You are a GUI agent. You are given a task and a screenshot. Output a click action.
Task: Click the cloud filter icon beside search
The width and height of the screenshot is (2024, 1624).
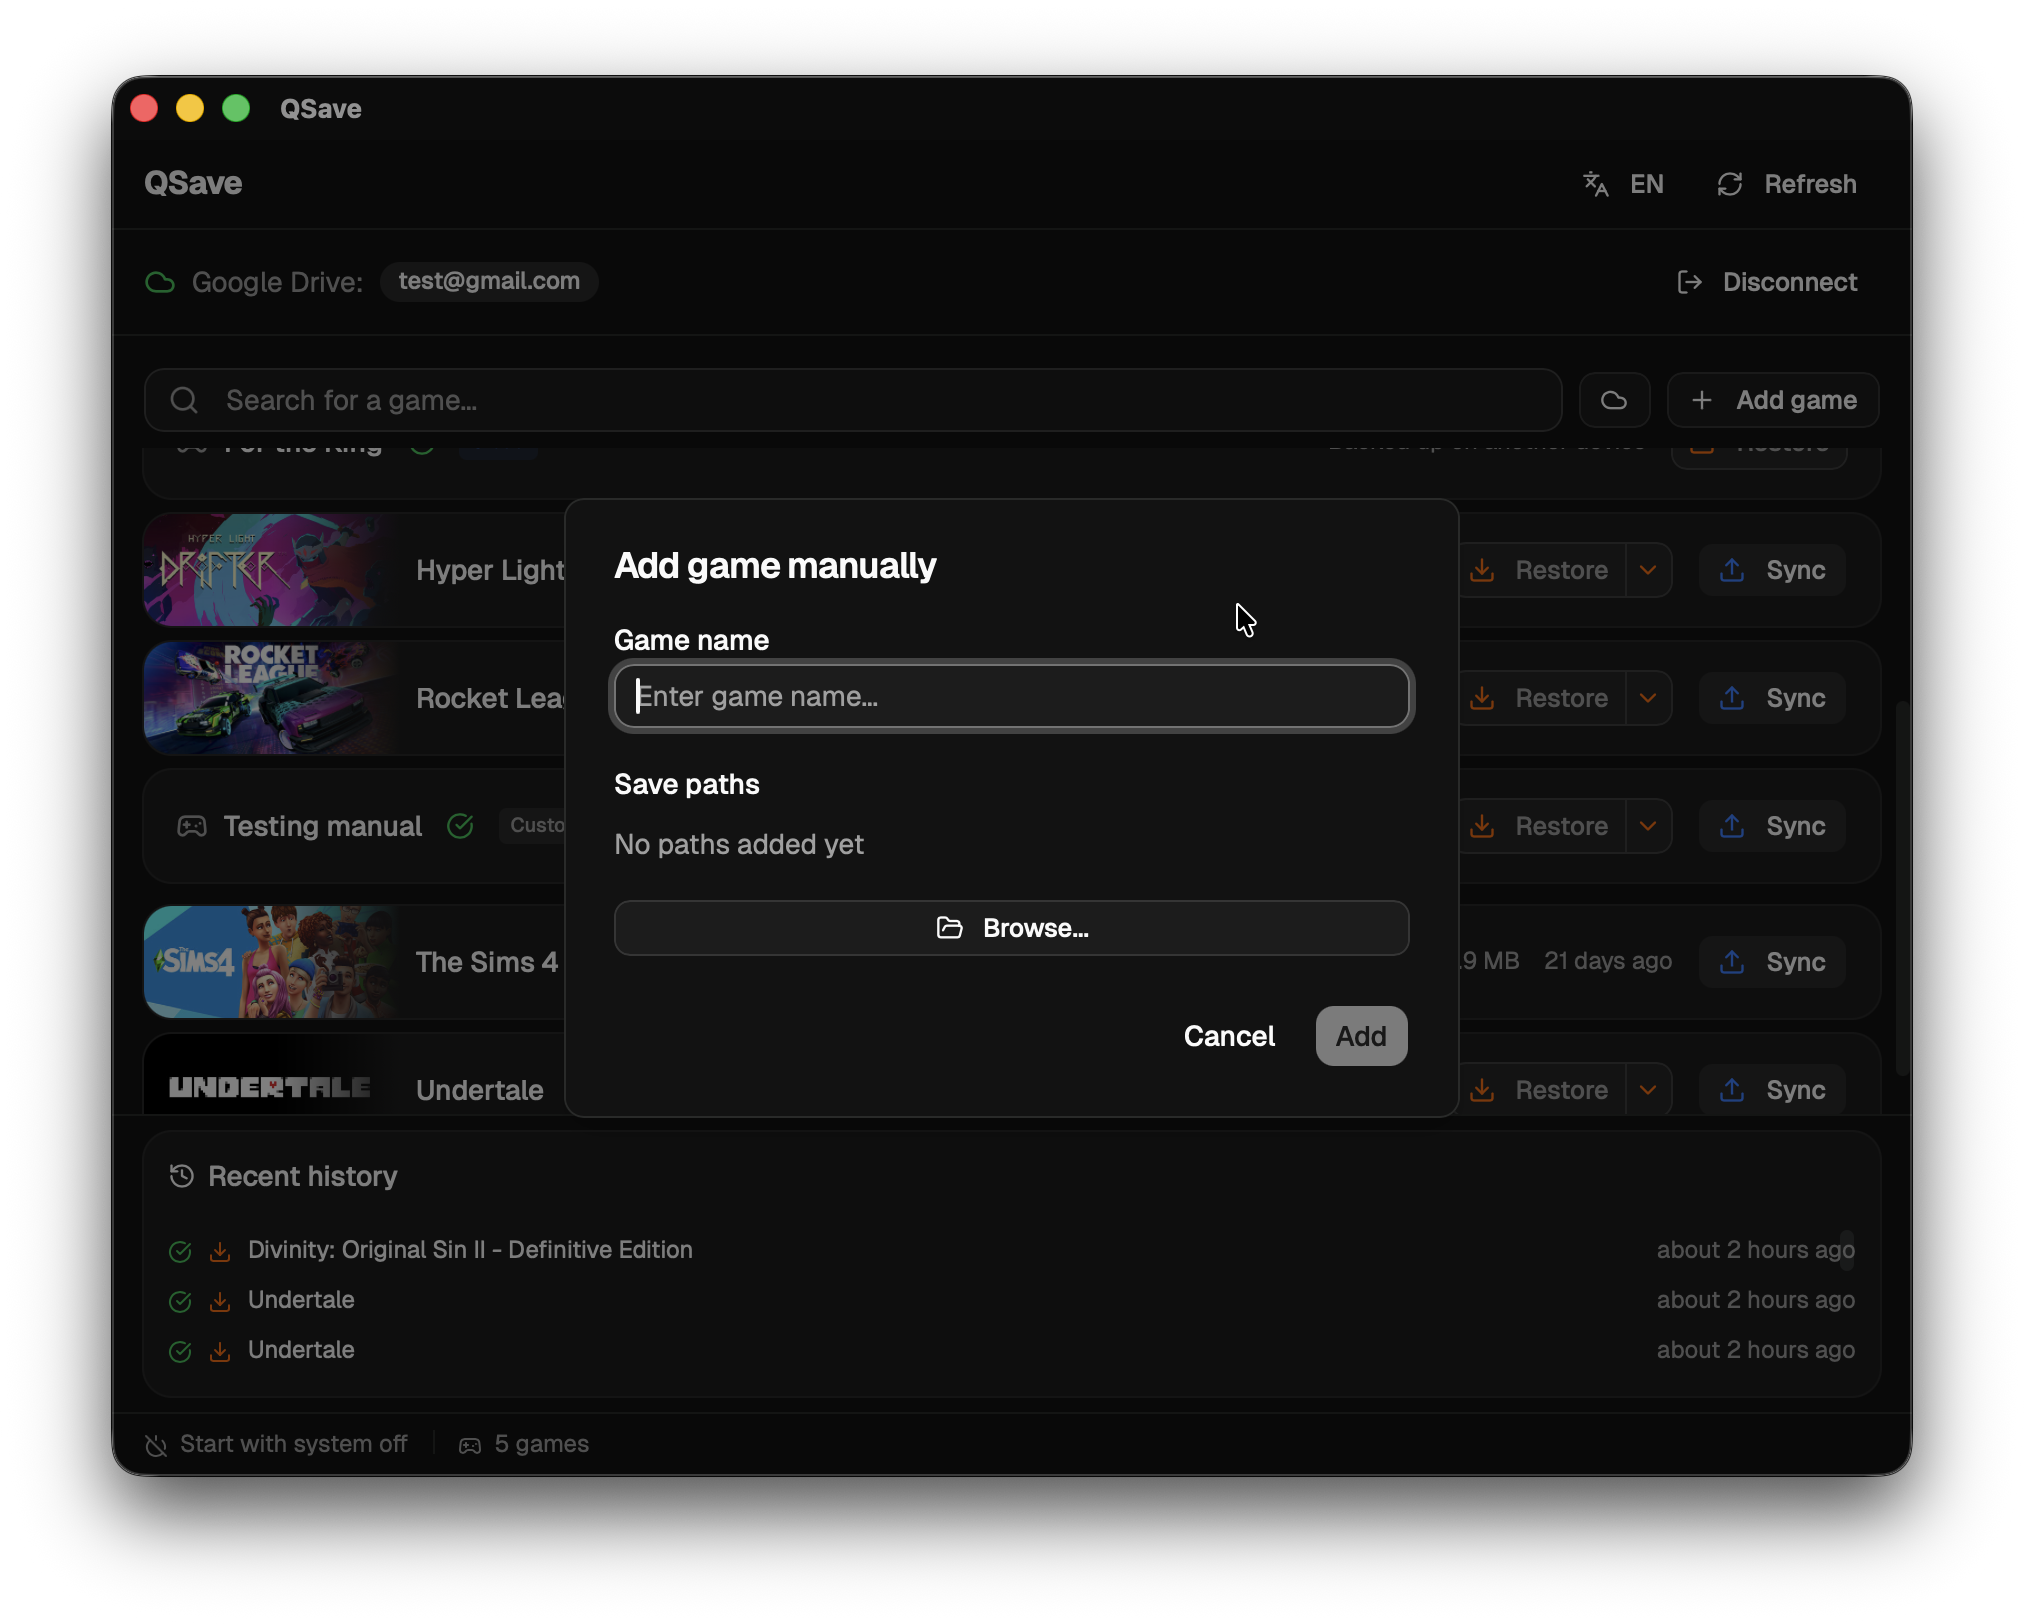click(x=1614, y=400)
